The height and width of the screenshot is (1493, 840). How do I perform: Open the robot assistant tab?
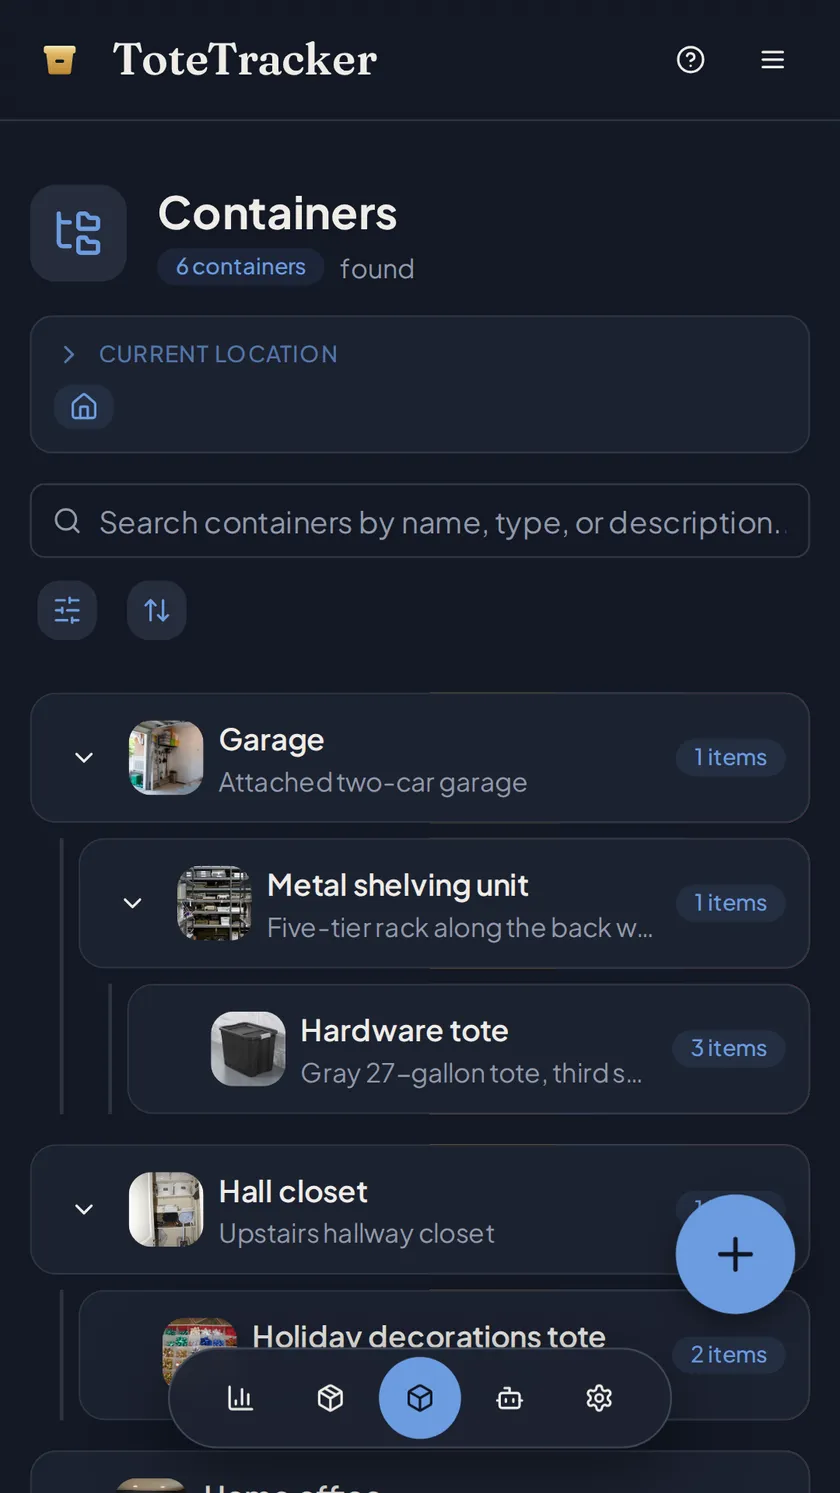tap(509, 1398)
